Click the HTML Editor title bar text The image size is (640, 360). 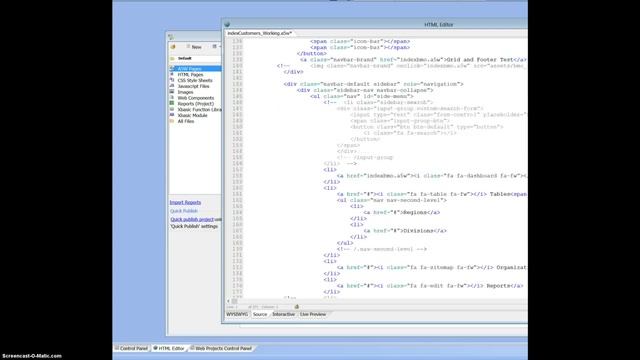[x=438, y=24]
